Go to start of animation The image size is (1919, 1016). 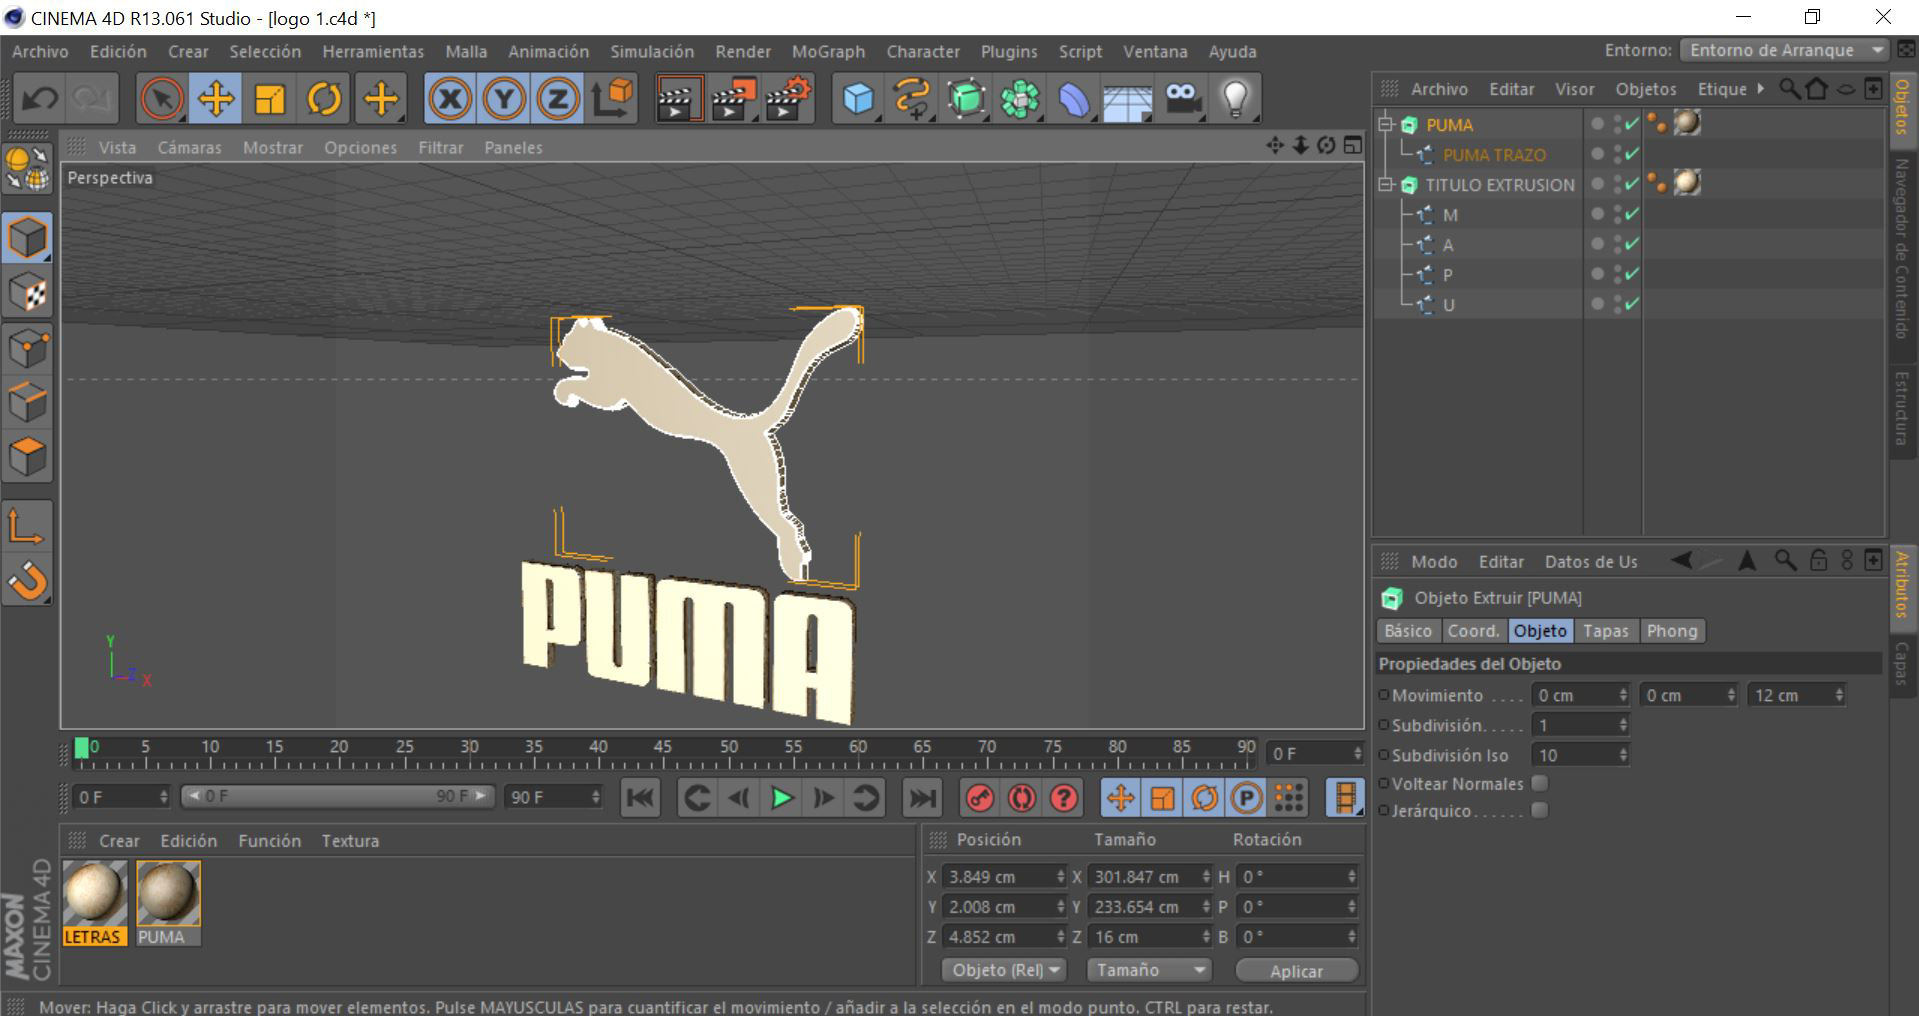pos(640,798)
